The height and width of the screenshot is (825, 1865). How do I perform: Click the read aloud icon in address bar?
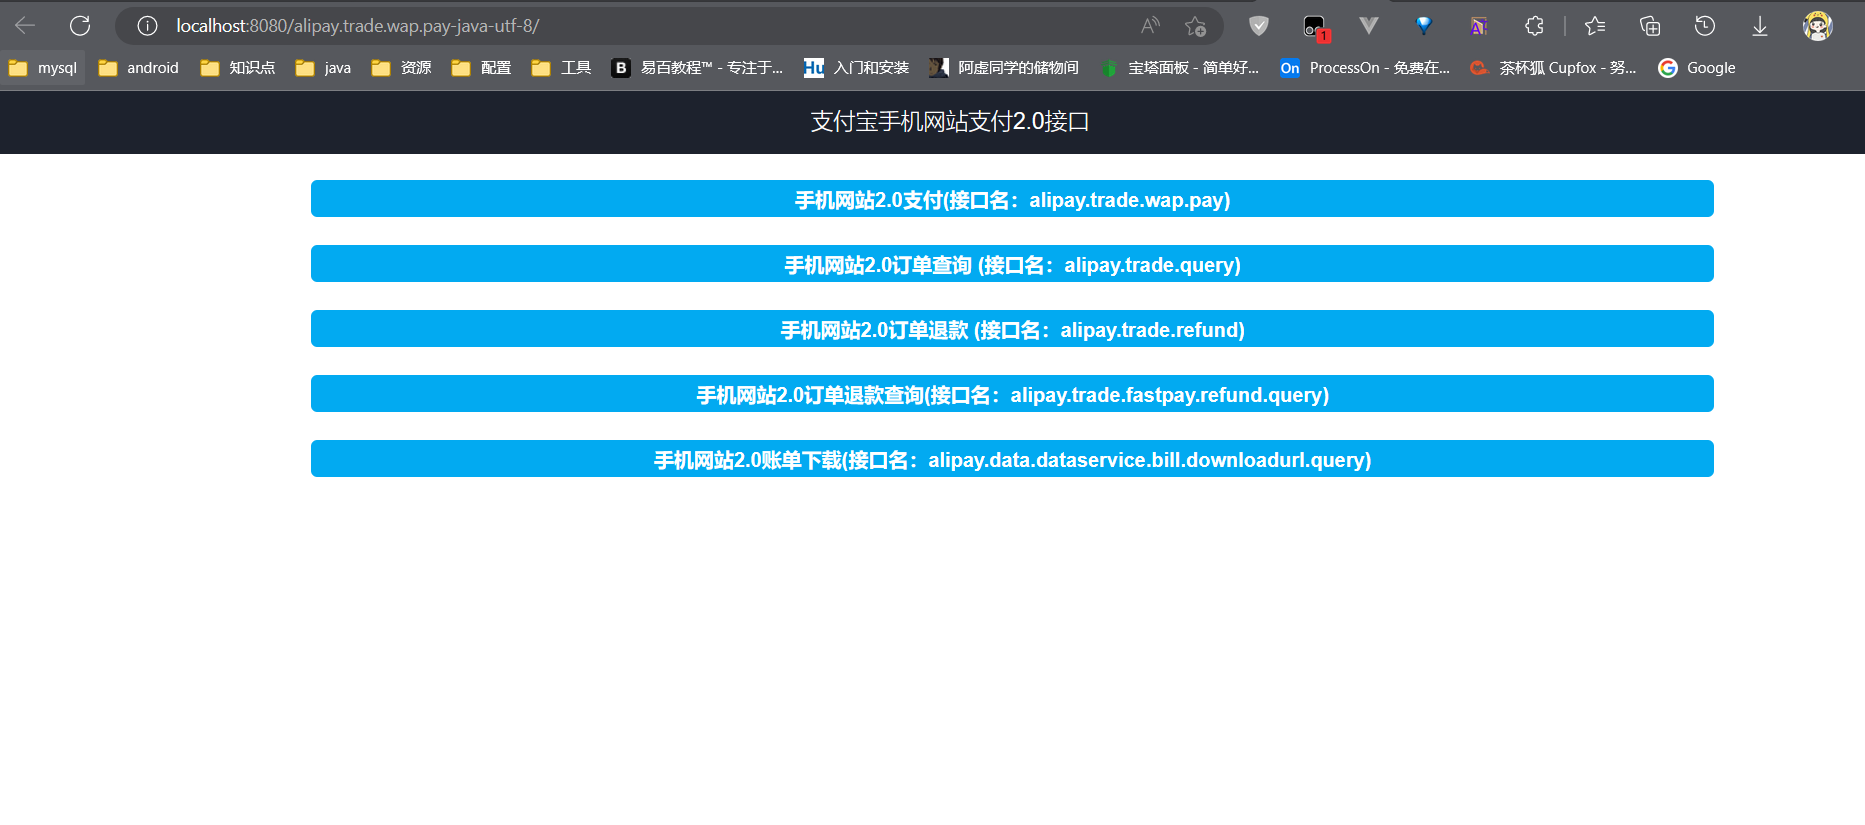coord(1151,26)
